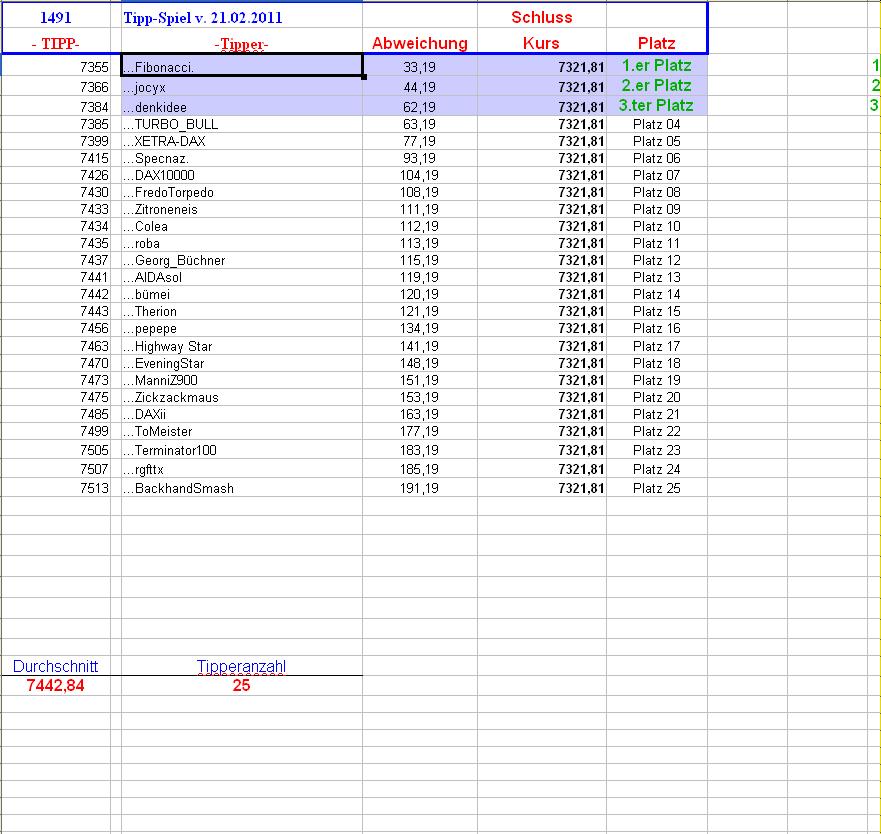This screenshot has height=834, width=881.
Task: Click the tipper count value 25
Action: [242, 685]
